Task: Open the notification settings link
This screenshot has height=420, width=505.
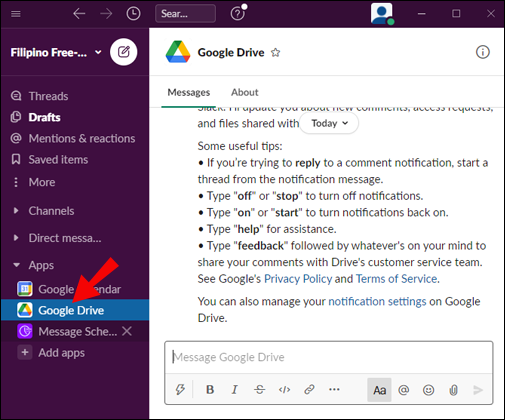Action: [377, 301]
